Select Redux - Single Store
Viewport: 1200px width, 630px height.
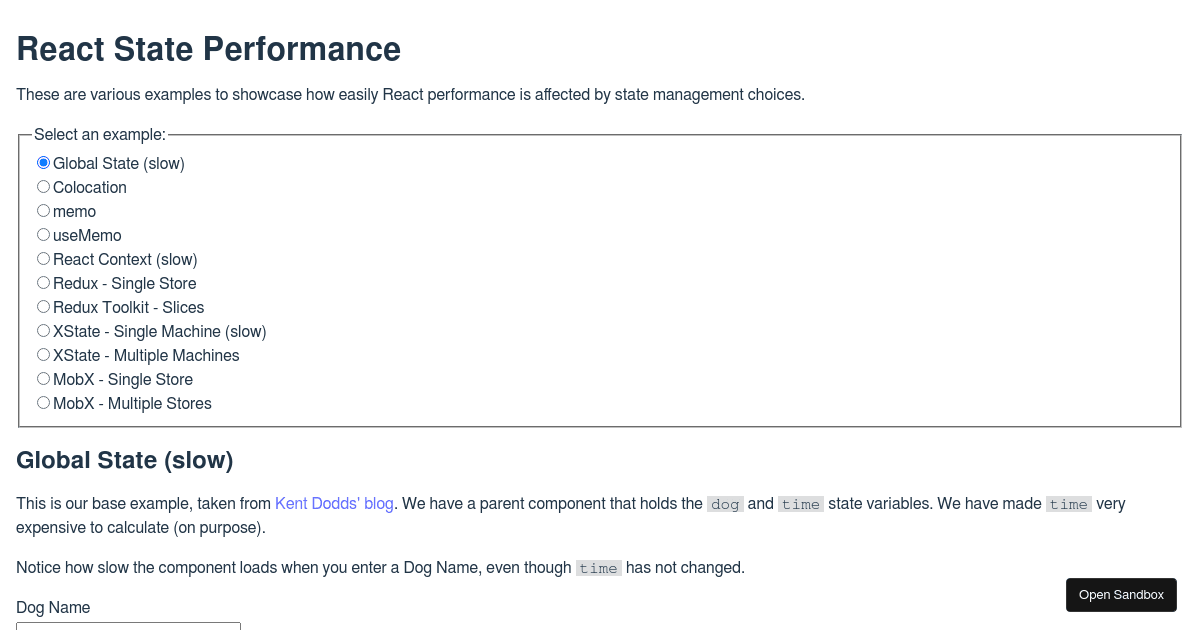(x=43, y=282)
